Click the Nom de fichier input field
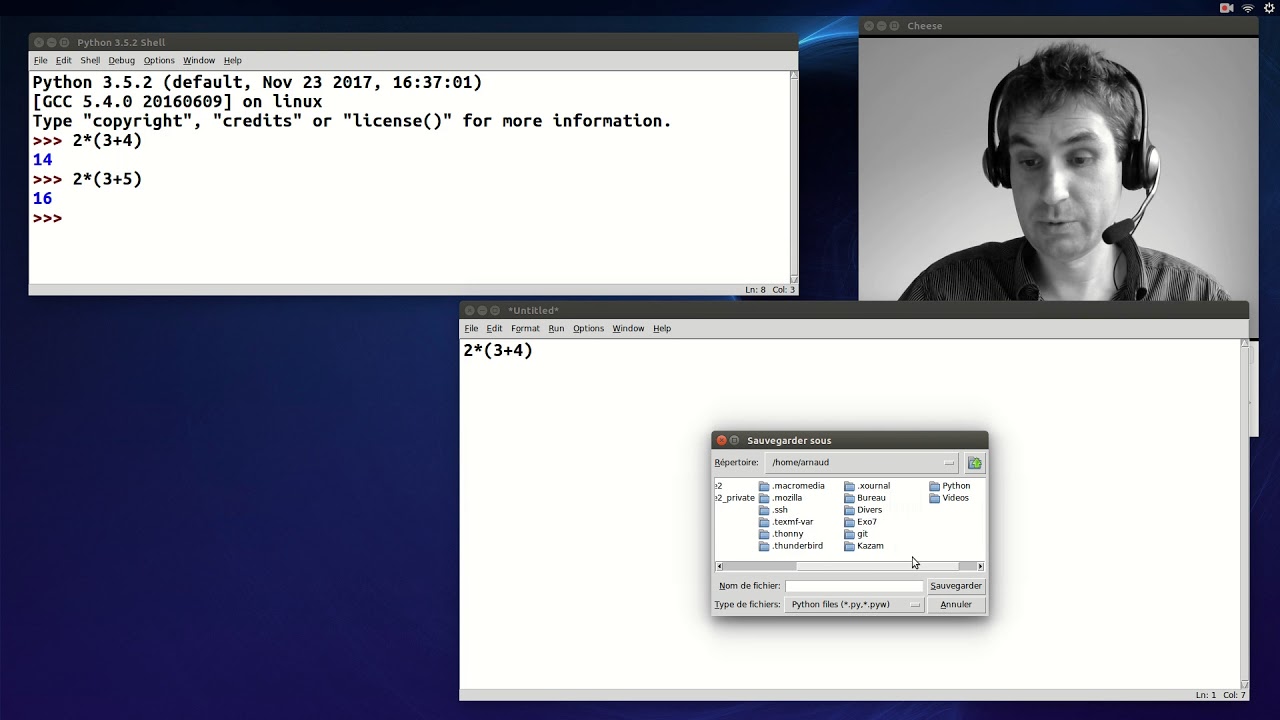This screenshot has height=720, width=1280. coord(853,586)
